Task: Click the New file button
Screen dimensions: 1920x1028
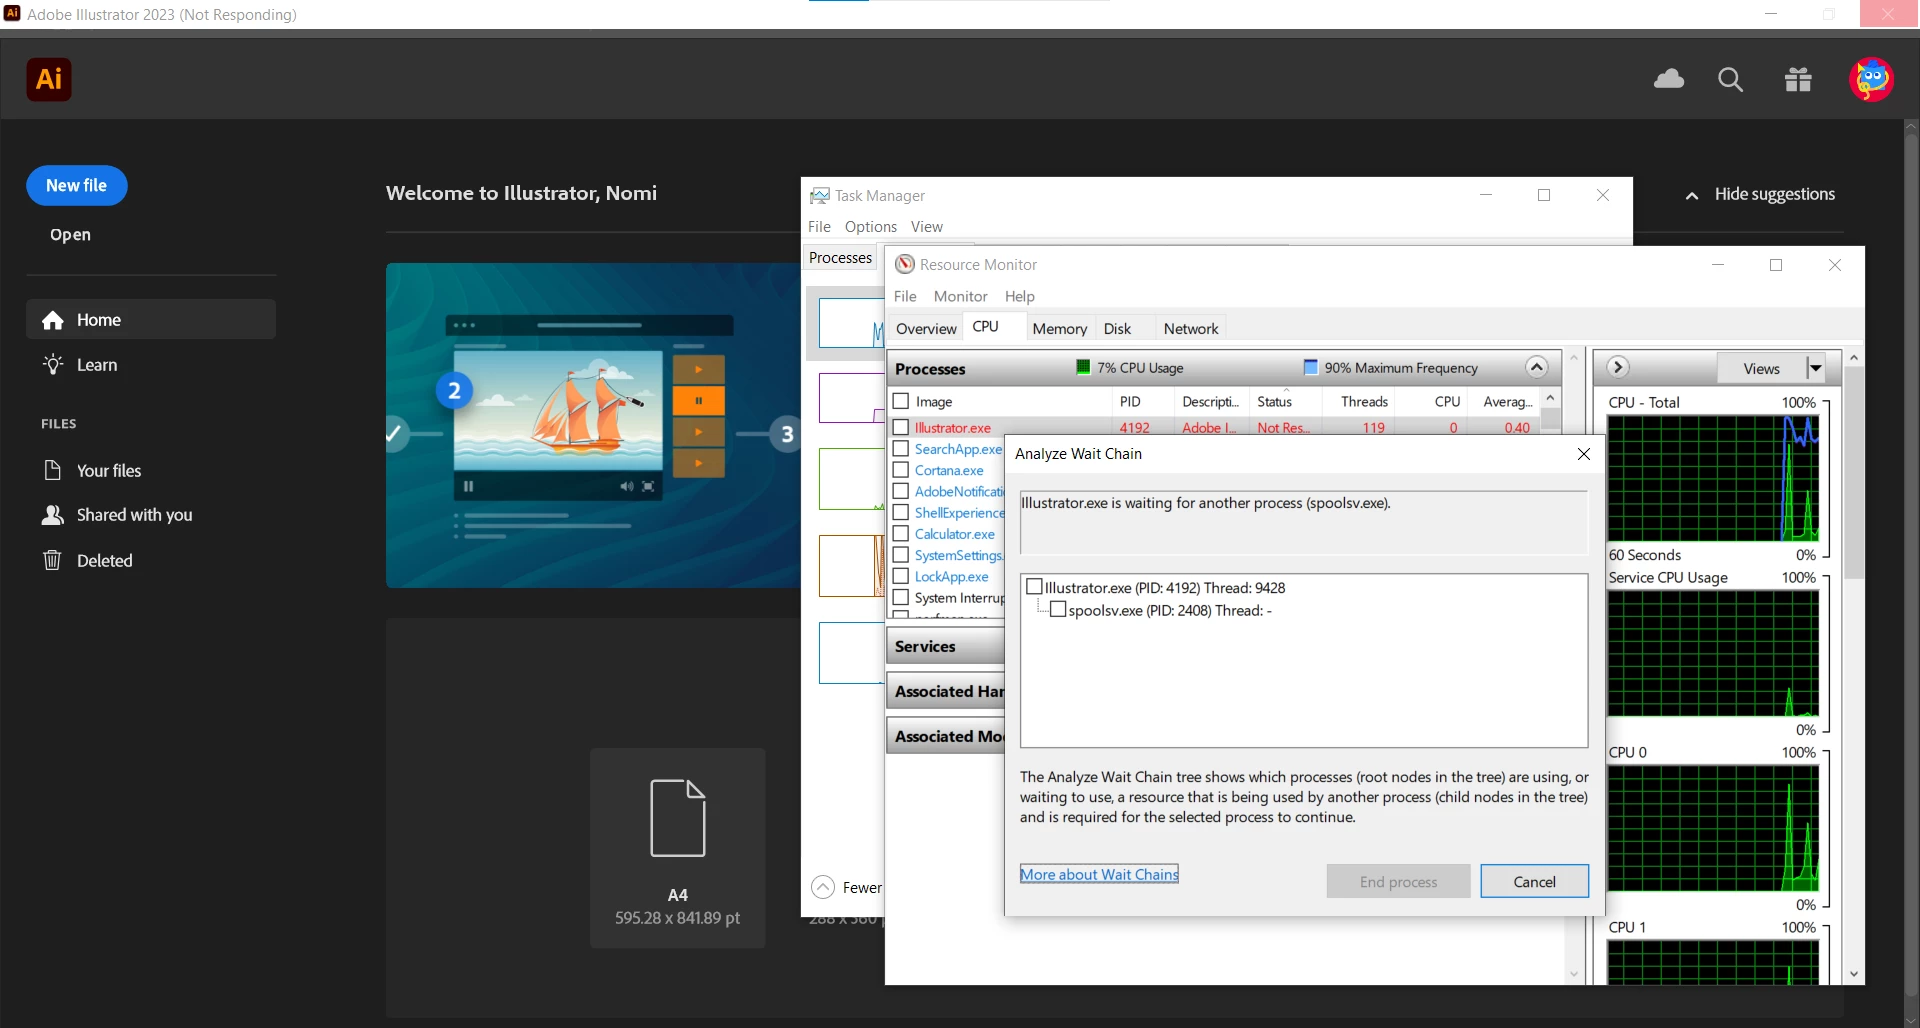Action: coord(77,186)
